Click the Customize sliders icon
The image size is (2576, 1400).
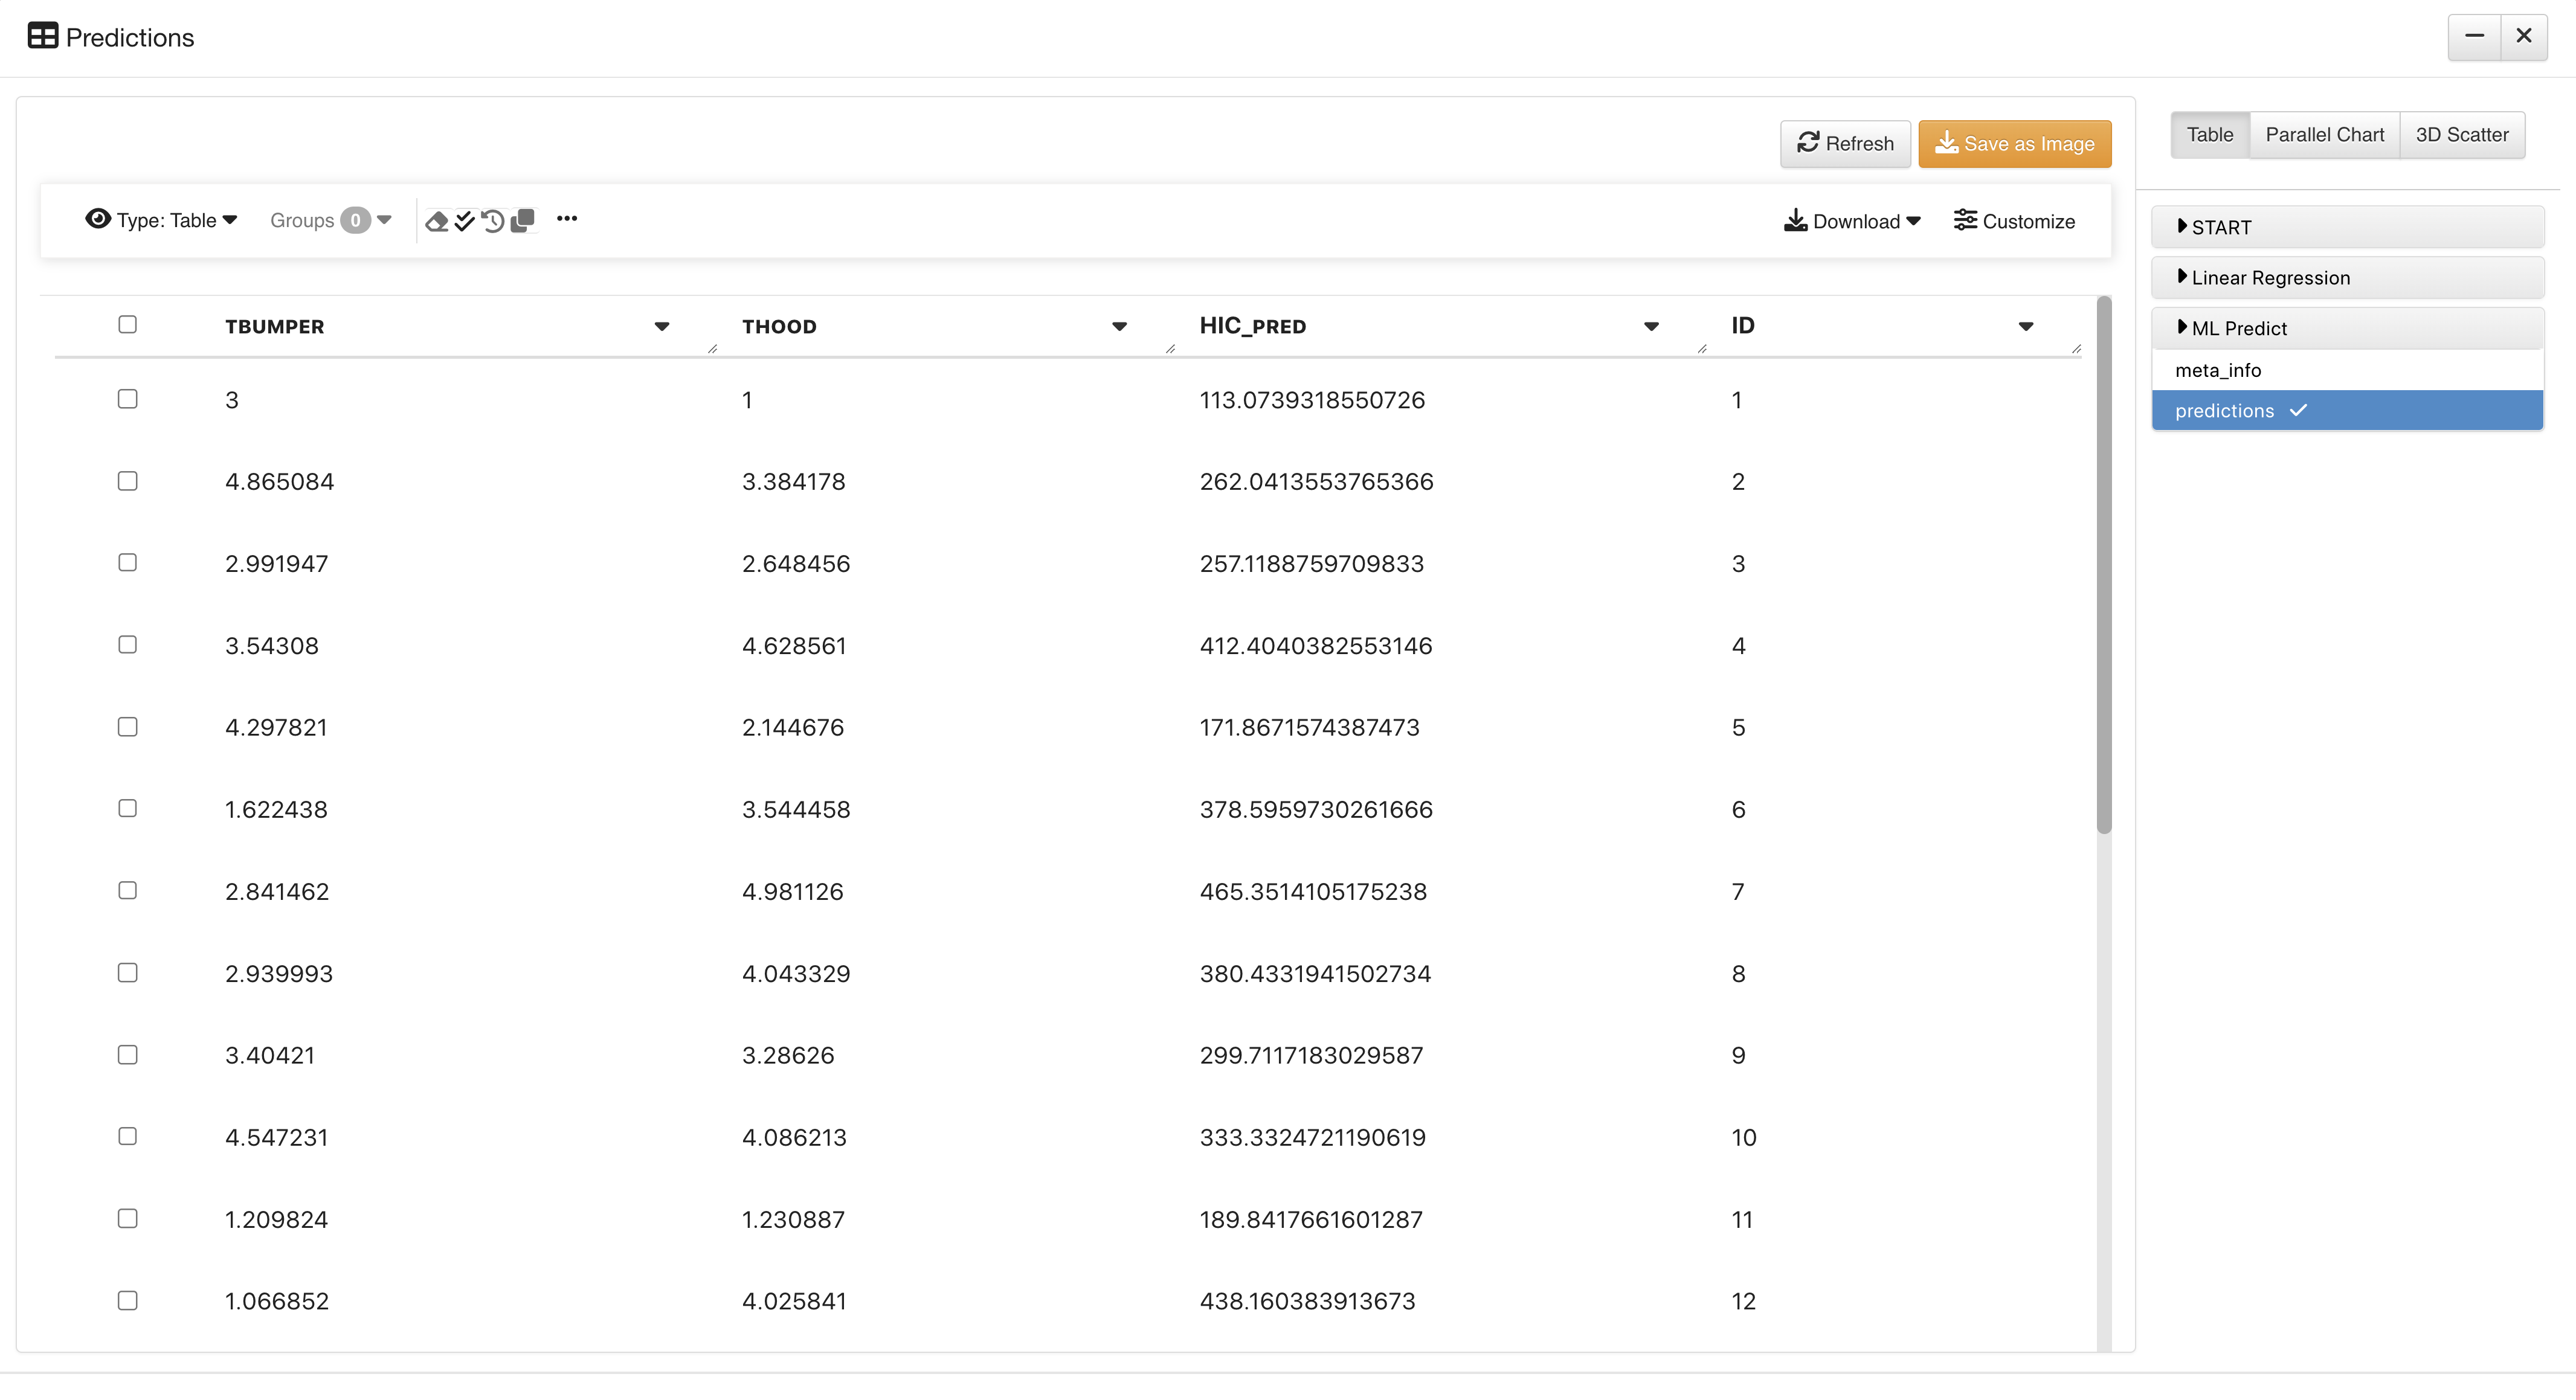coord(1965,220)
